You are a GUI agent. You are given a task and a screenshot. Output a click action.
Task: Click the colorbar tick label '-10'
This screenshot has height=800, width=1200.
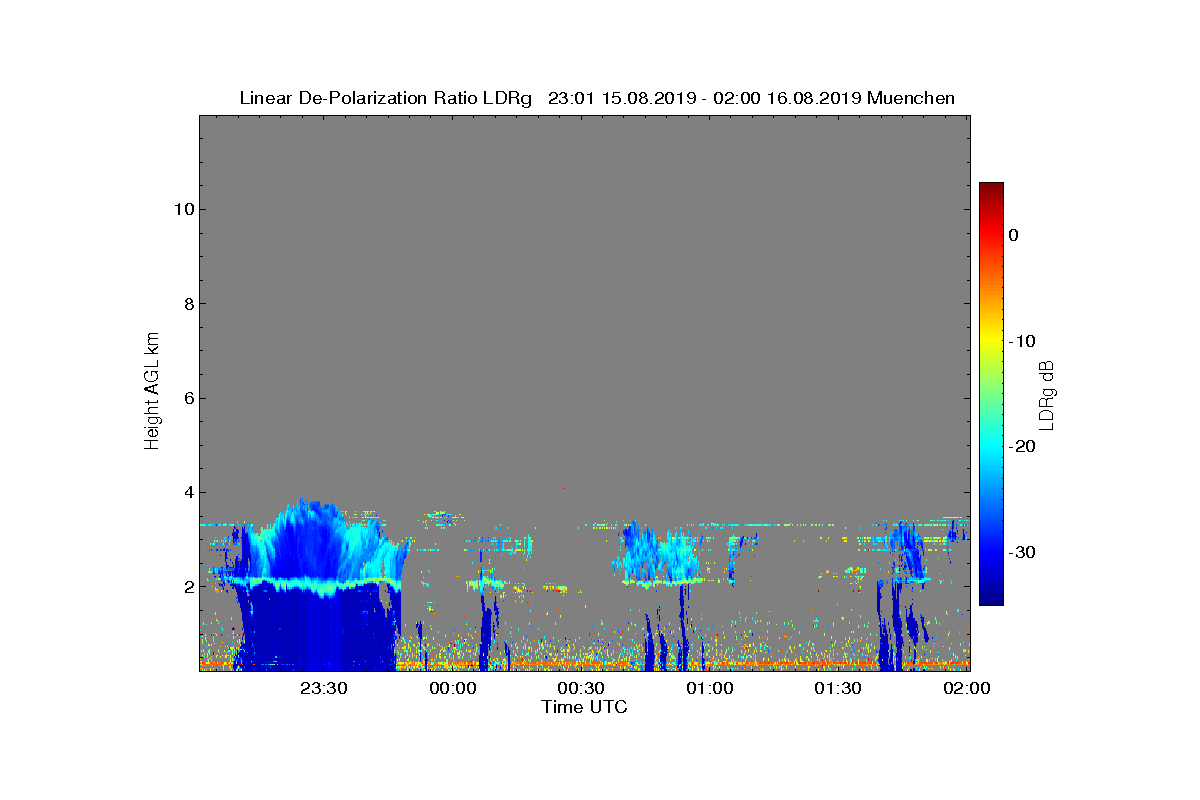[x=1021, y=341]
